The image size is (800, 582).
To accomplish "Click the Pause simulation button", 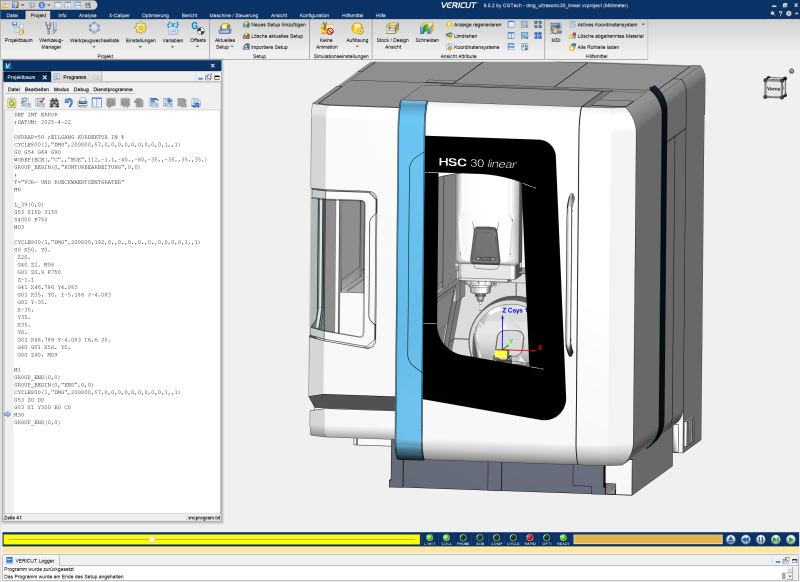I will [761, 539].
